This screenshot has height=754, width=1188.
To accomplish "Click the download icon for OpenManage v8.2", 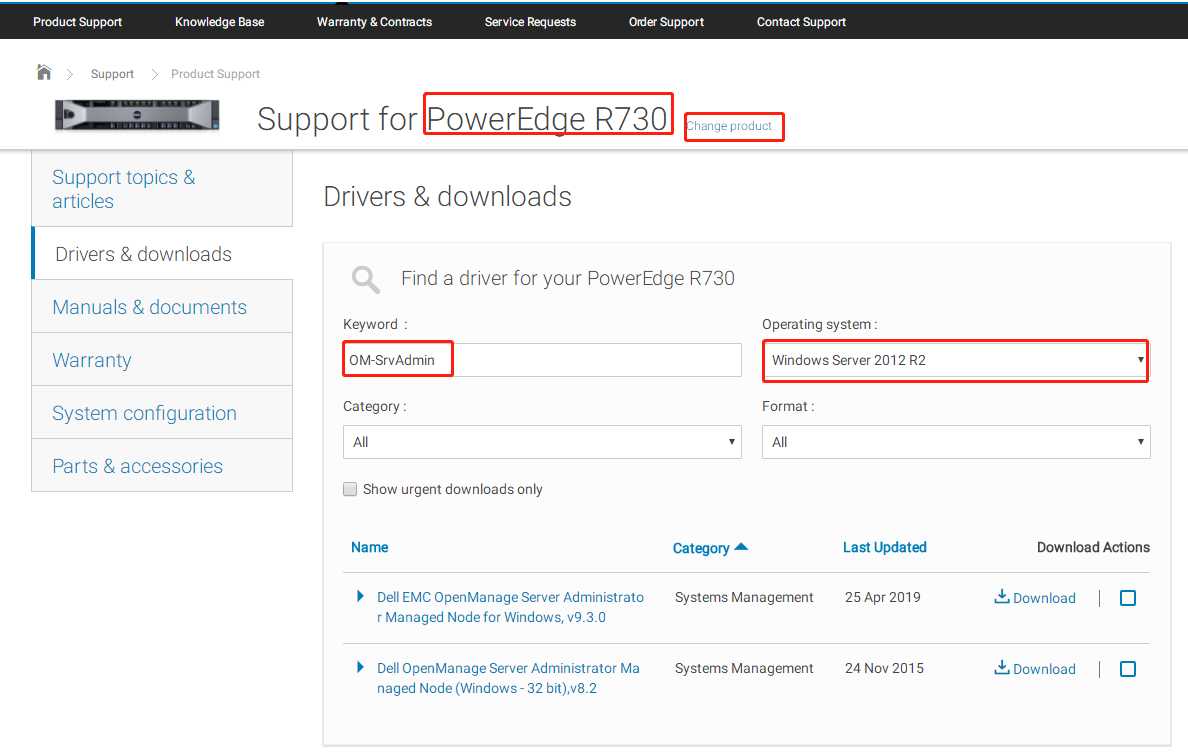I will tap(1002, 668).
